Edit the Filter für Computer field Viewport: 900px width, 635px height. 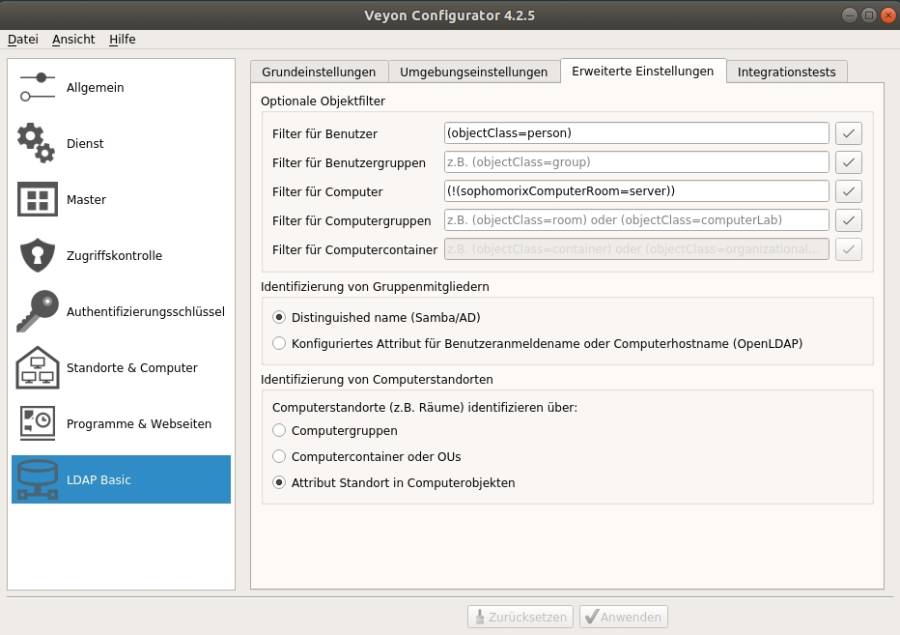(636, 191)
